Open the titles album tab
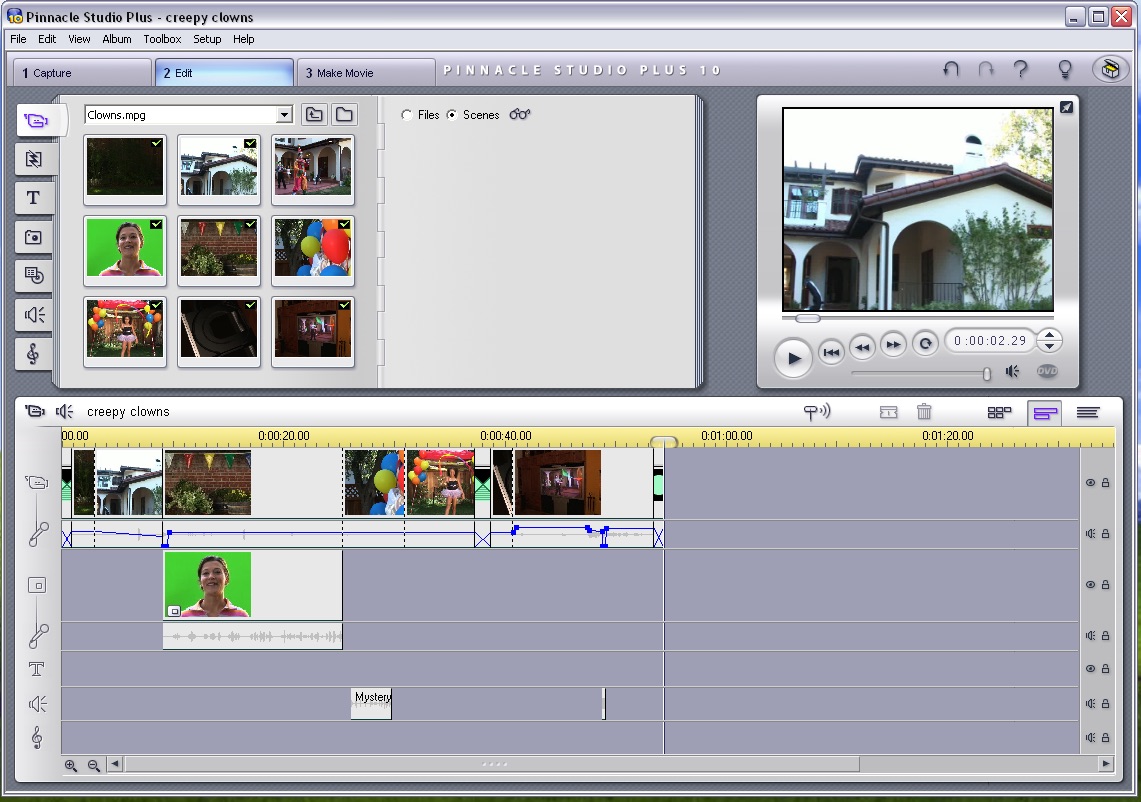 click(33, 198)
